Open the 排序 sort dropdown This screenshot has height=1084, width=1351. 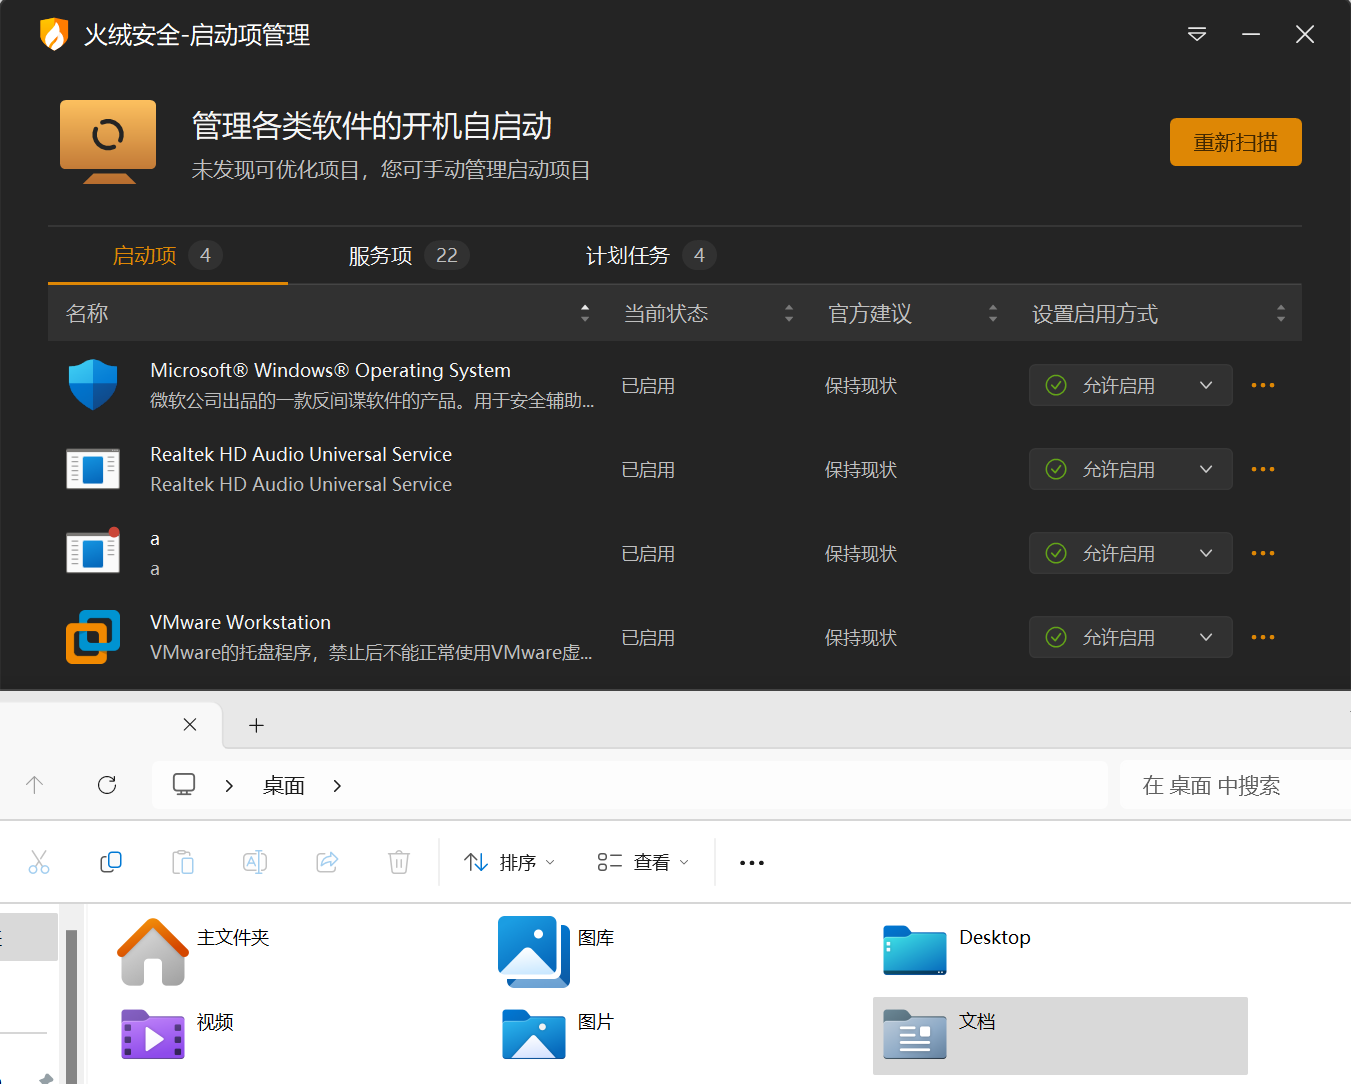[509, 862]
